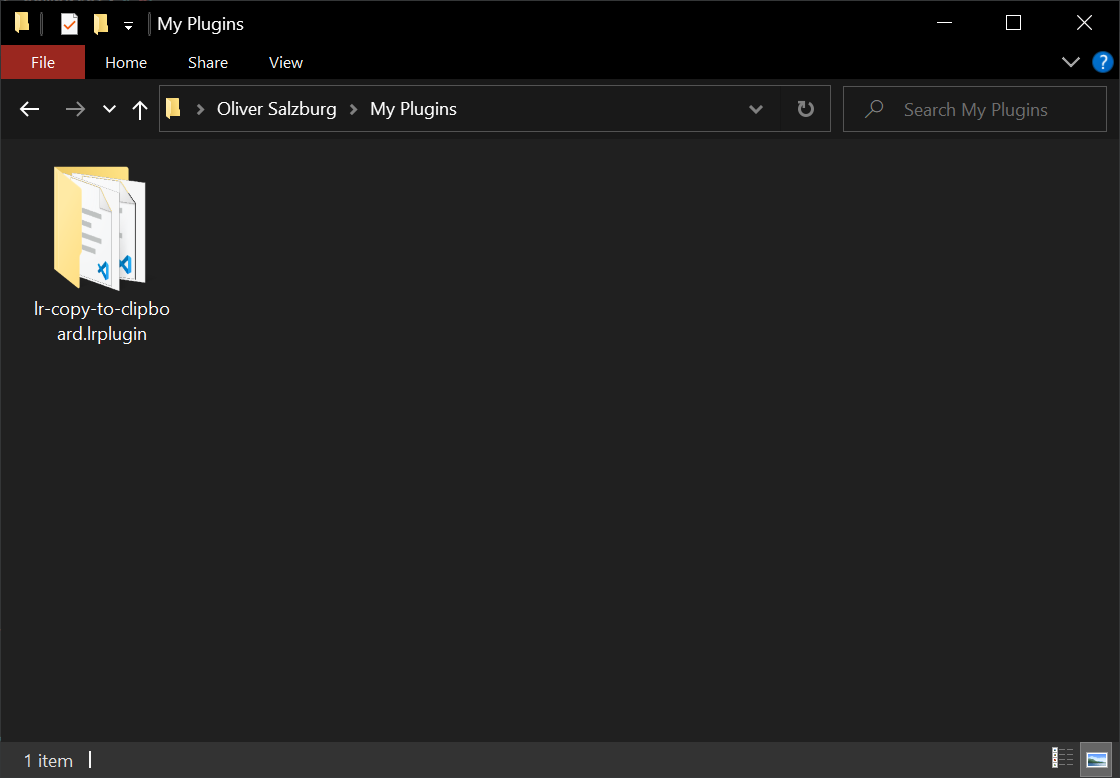Refresh the My Plugins folder
Image resolution: width=1120 pixels, height=778 pixels.
pyautogui.click(x=806, y=109)
